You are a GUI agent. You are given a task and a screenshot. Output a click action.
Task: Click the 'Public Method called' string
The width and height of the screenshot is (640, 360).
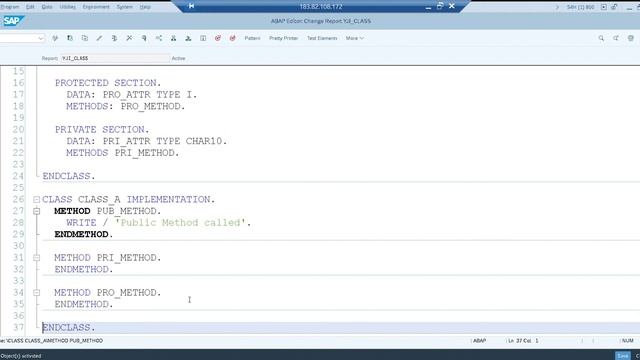pyautogui.click(x=180, y=223)
